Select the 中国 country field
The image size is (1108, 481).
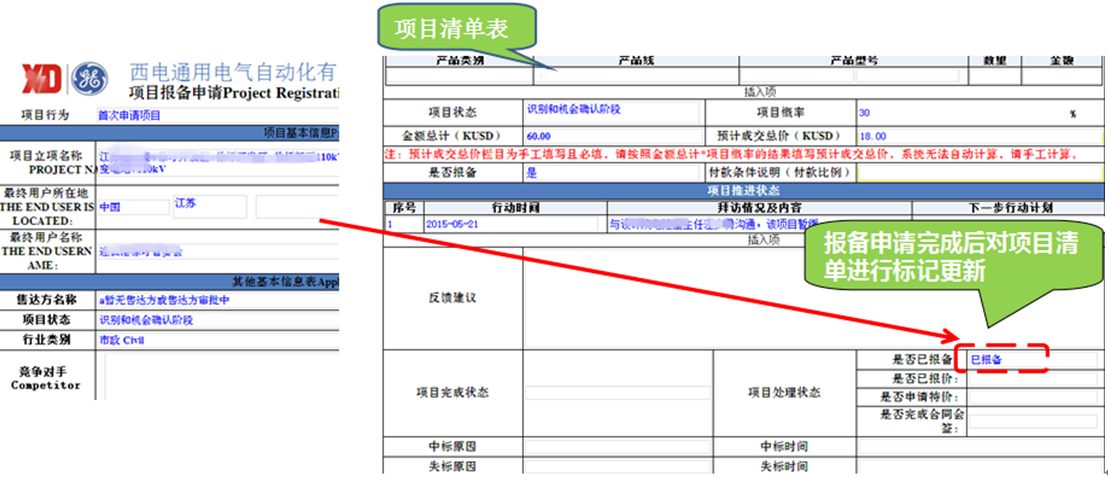(133, 206)
